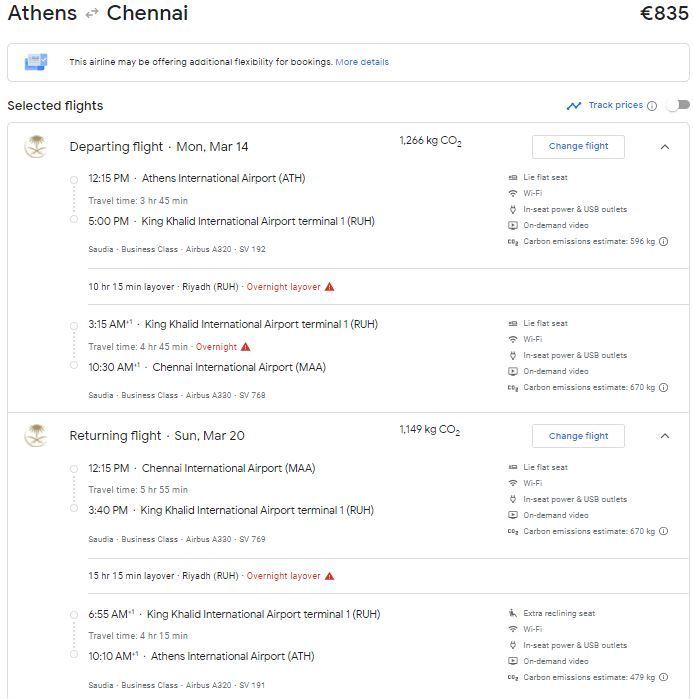Collapse the Returning flight details
Screen dimensions: 693x699
click(664, 436)
